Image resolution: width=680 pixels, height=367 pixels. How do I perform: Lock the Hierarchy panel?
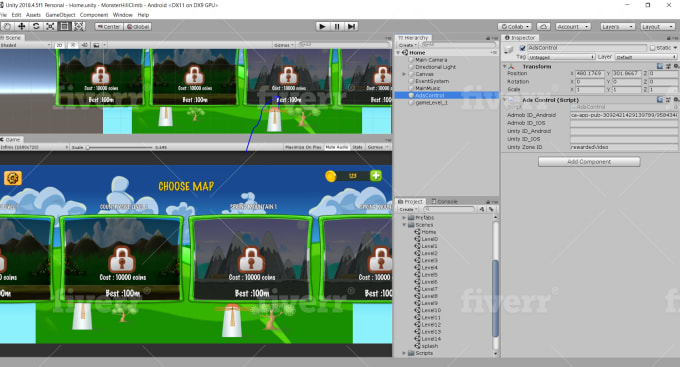click(x=488, y=38)
